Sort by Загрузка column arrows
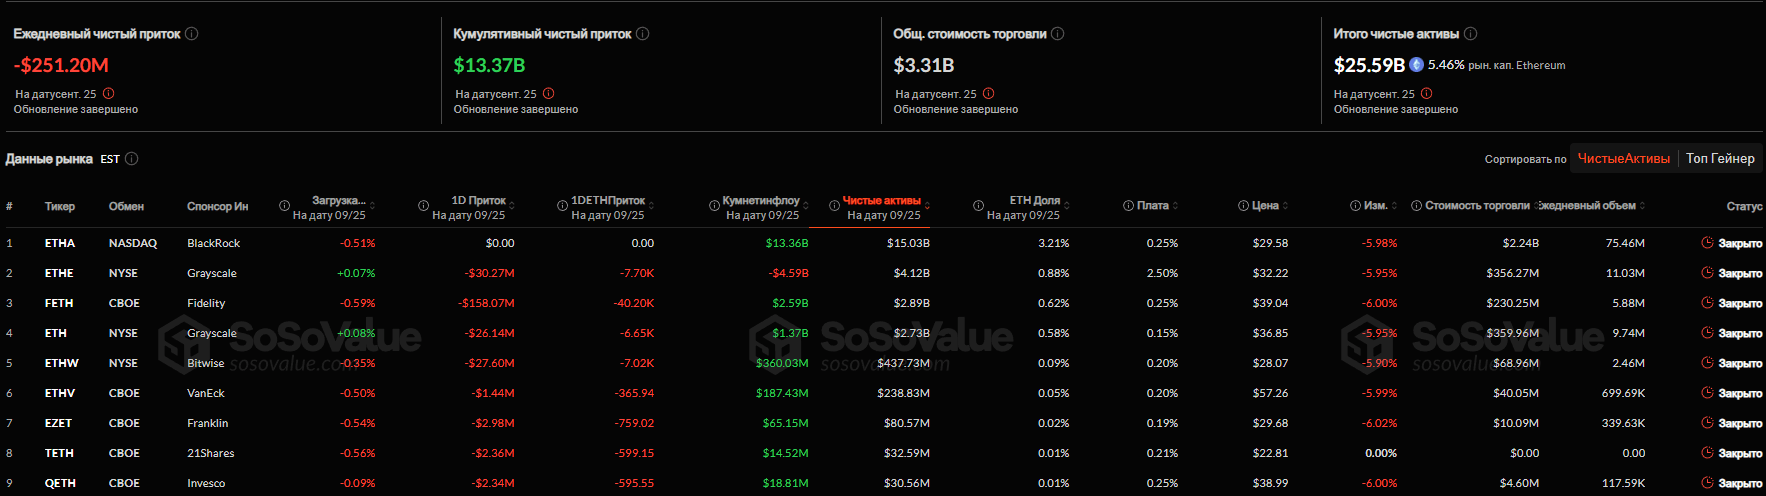 coord(372,206)
